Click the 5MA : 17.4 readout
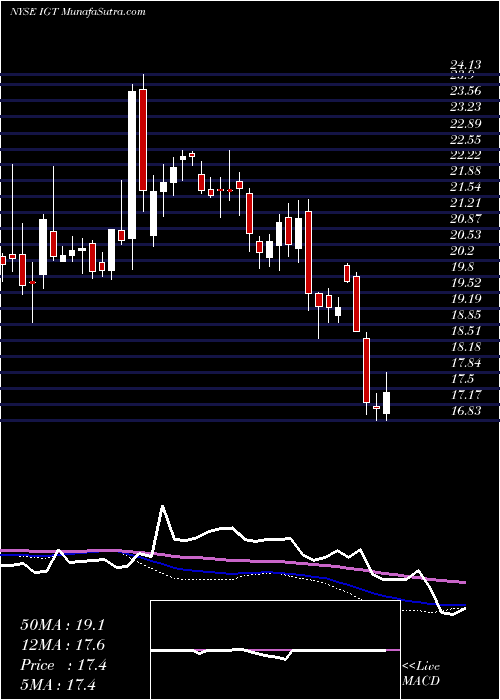Image resolution: width=500 pixels, height=700 pixels. click(x=58, y=685)
